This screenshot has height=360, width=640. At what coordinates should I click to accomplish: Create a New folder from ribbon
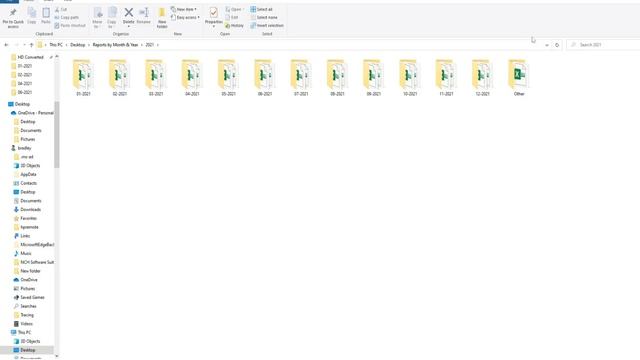[162, 18]
